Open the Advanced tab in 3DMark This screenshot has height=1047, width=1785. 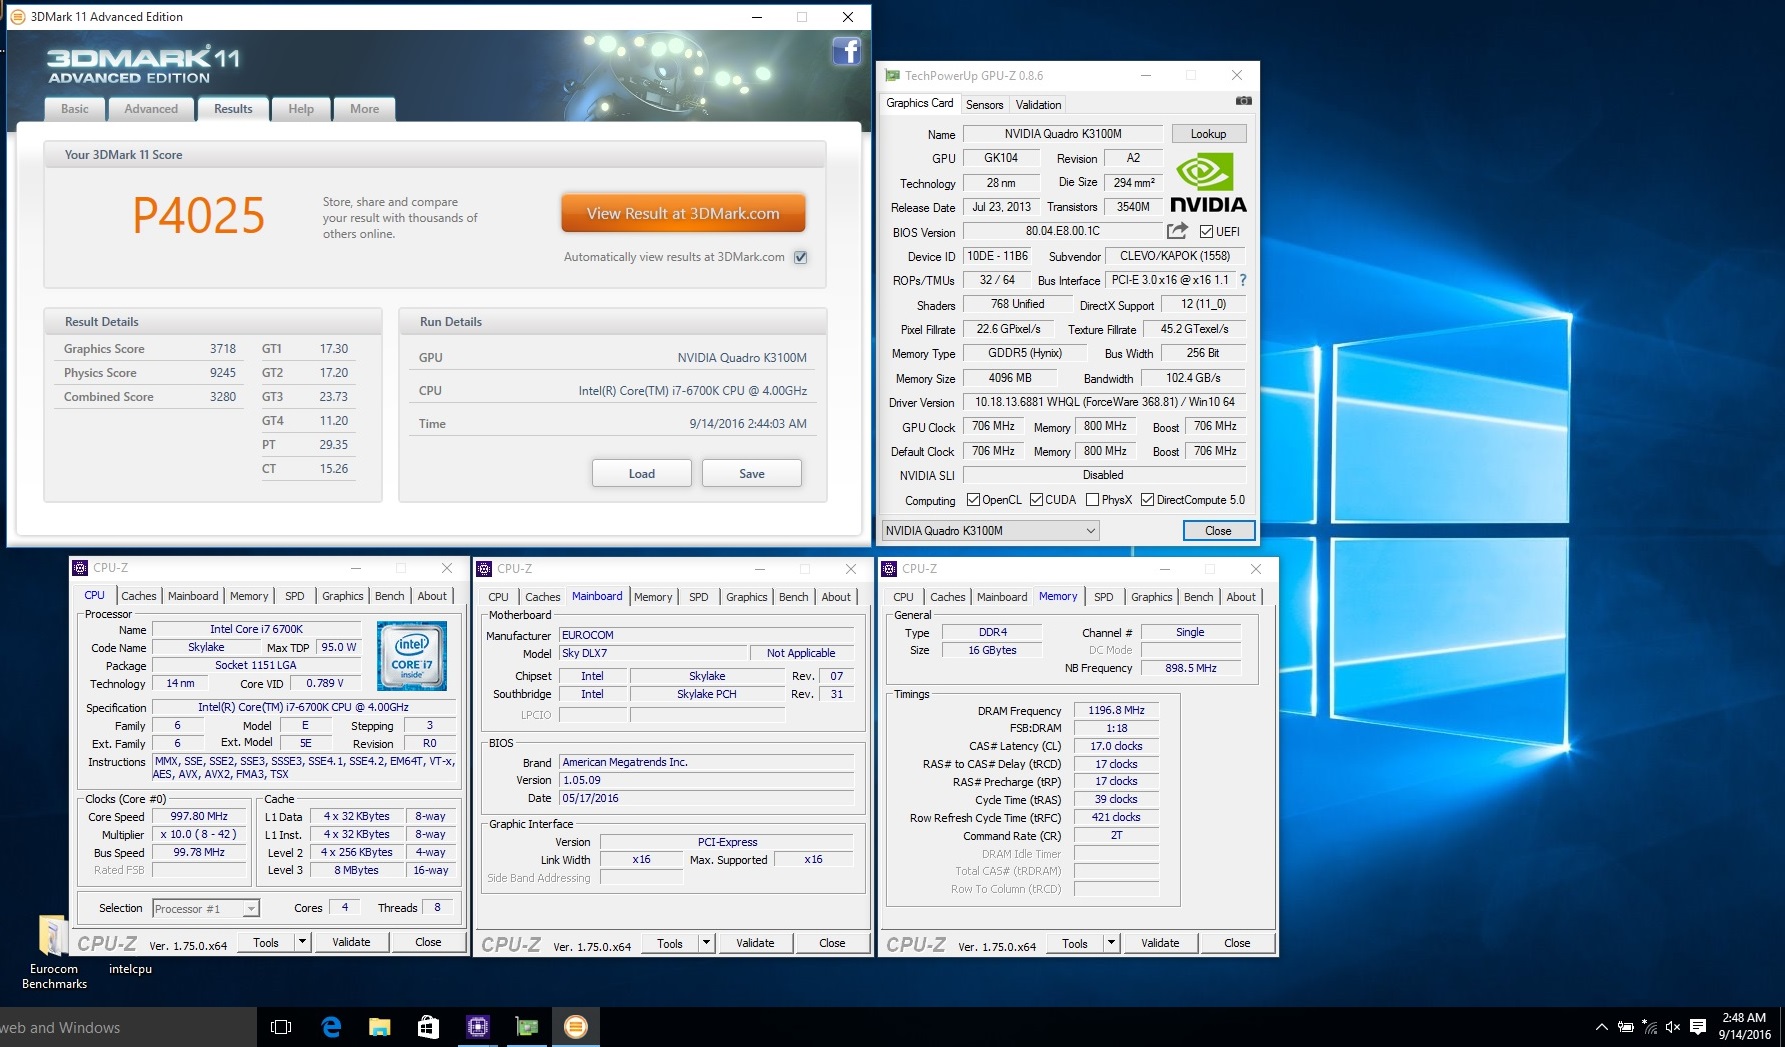click(151, 109)
